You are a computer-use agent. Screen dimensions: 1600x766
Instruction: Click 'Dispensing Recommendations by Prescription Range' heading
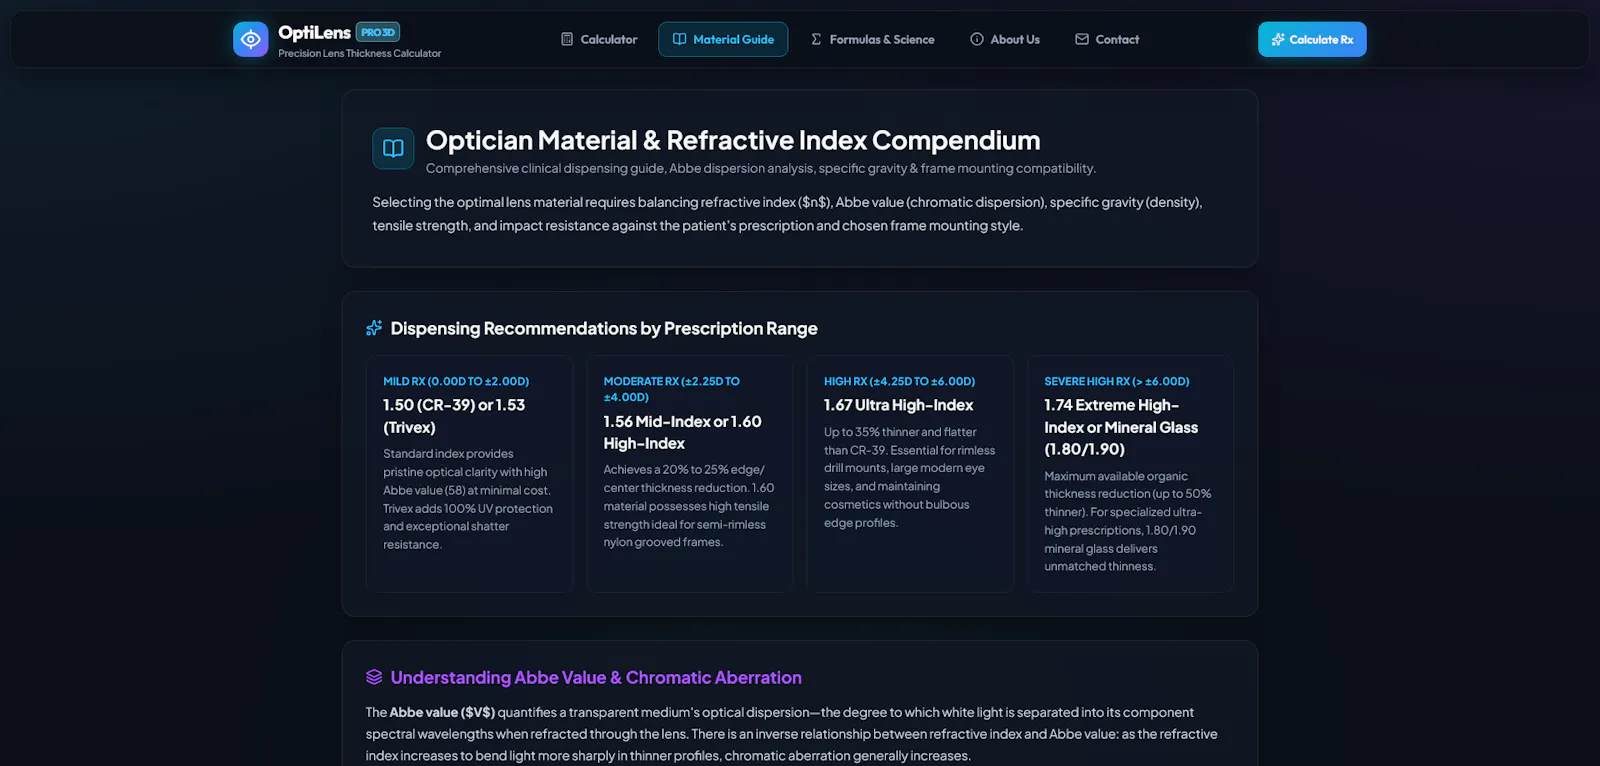(604, 328)
